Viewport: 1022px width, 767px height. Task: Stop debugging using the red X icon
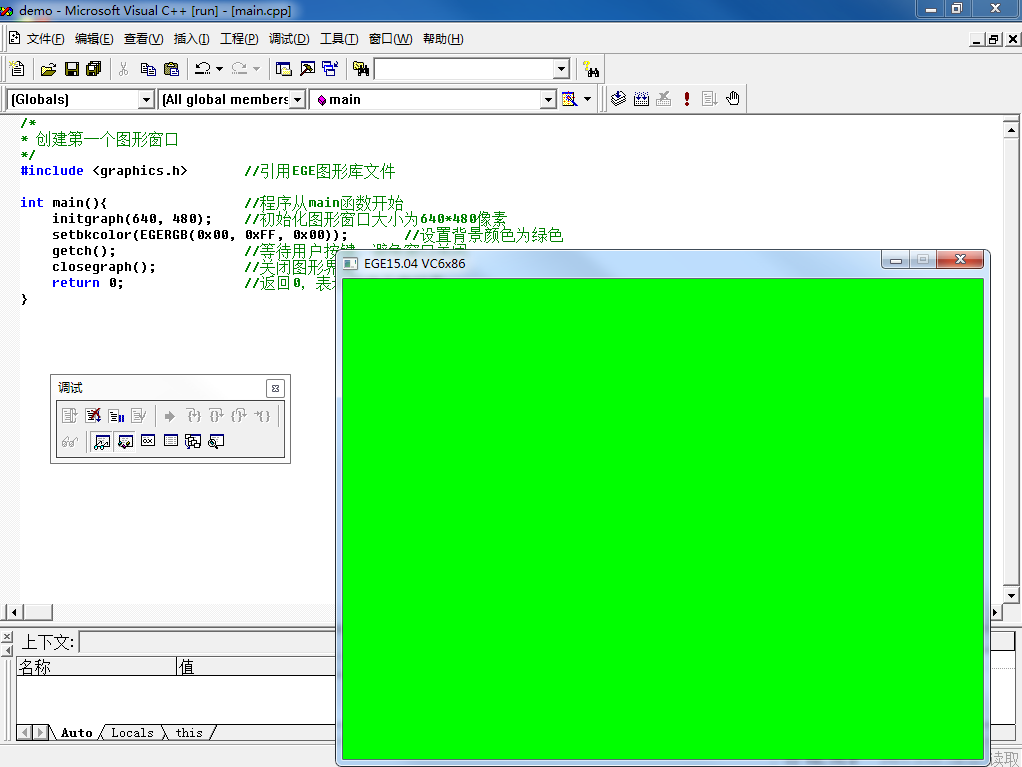point(93,416)
